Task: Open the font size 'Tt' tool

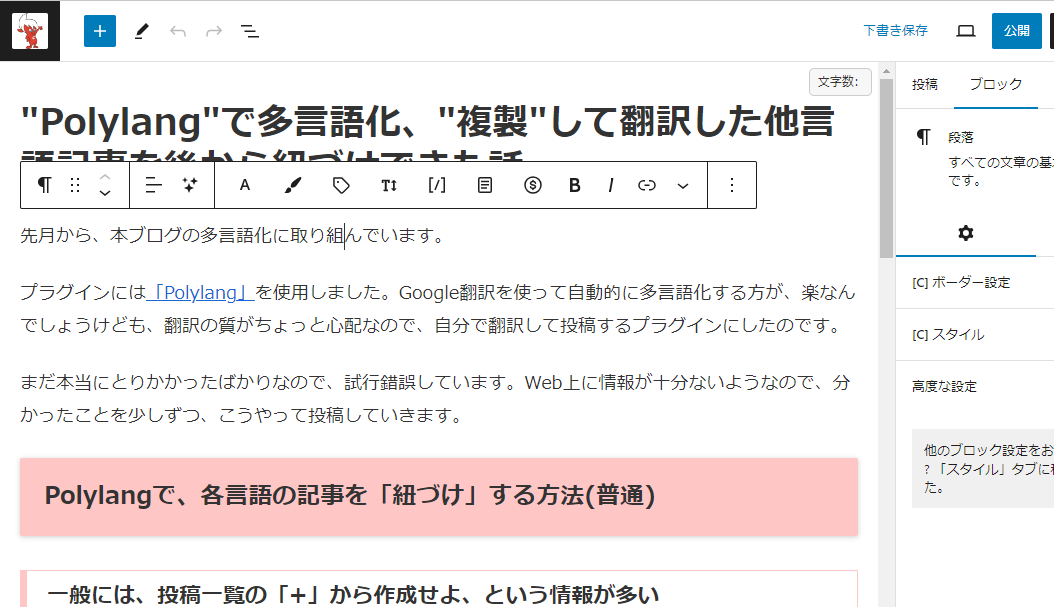Action: tap(389, 185)
